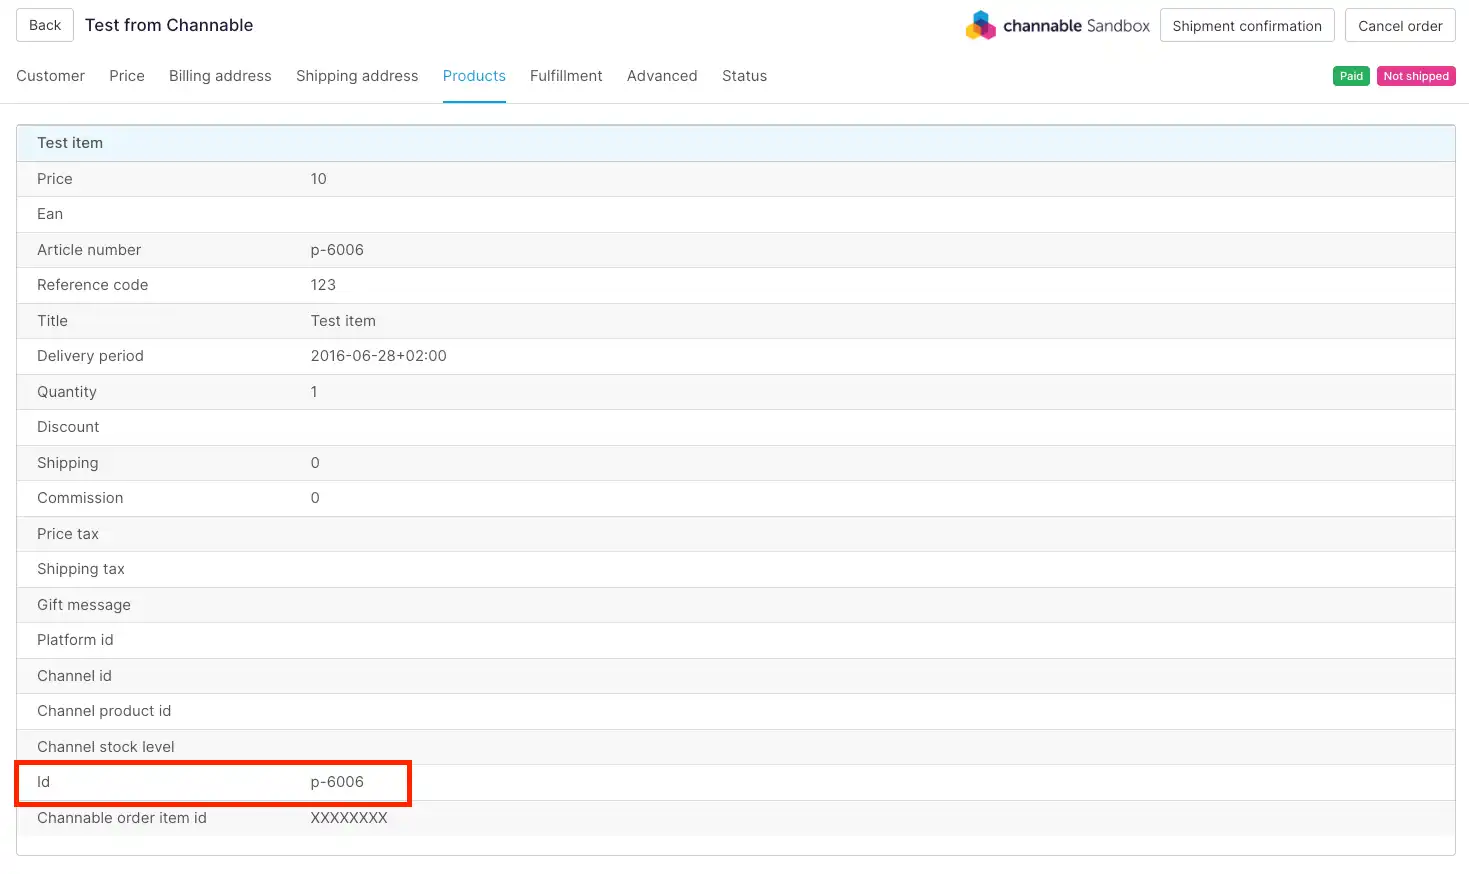The image size is (1469, 874).
Task: Click the Channable cube logo icon
Action: 980,25
